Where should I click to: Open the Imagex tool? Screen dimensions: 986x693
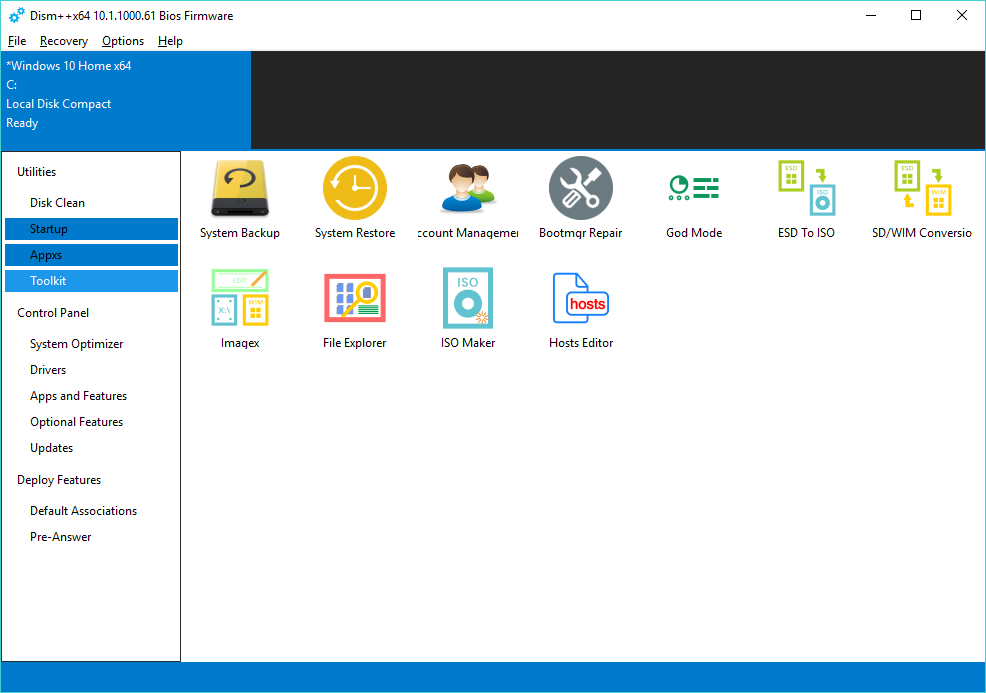(x=240, y=309)
